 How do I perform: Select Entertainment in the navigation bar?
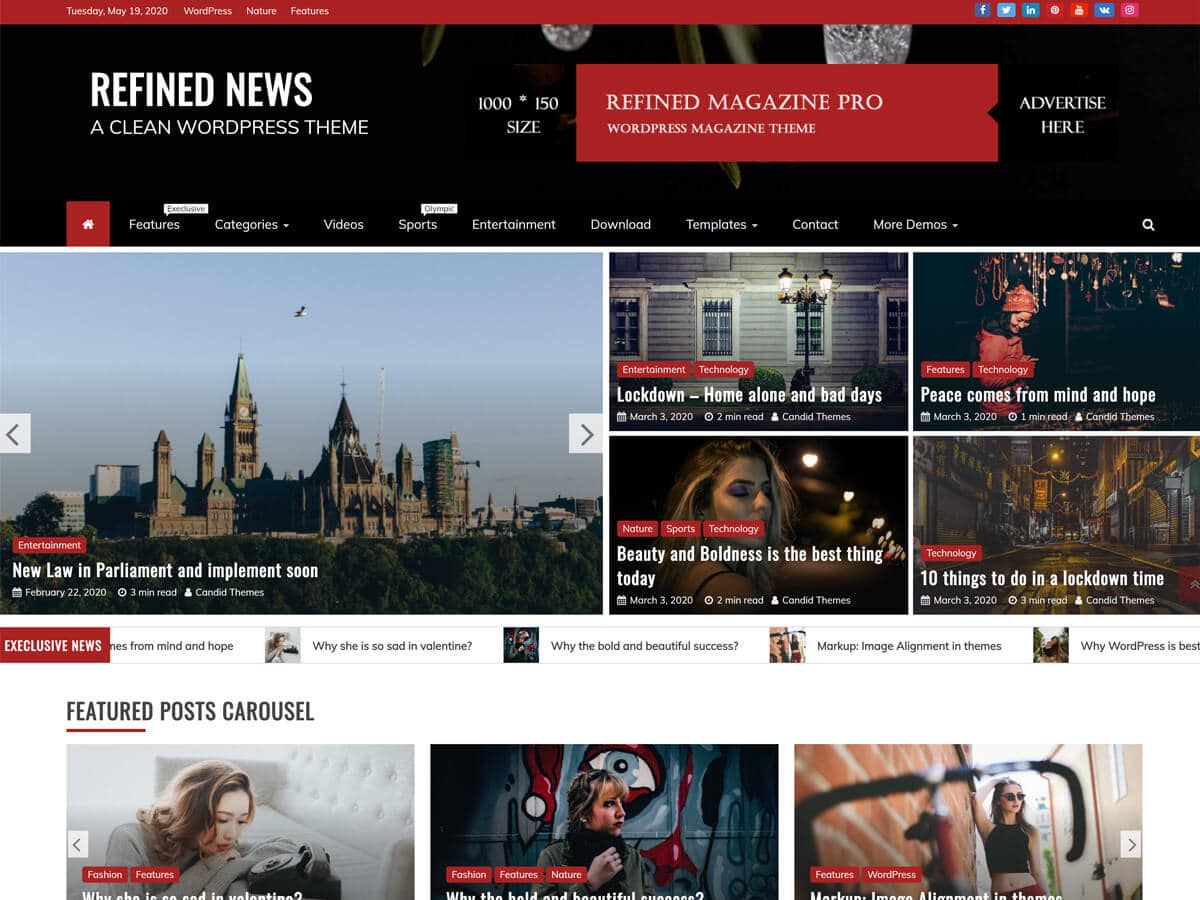point(513,225)
